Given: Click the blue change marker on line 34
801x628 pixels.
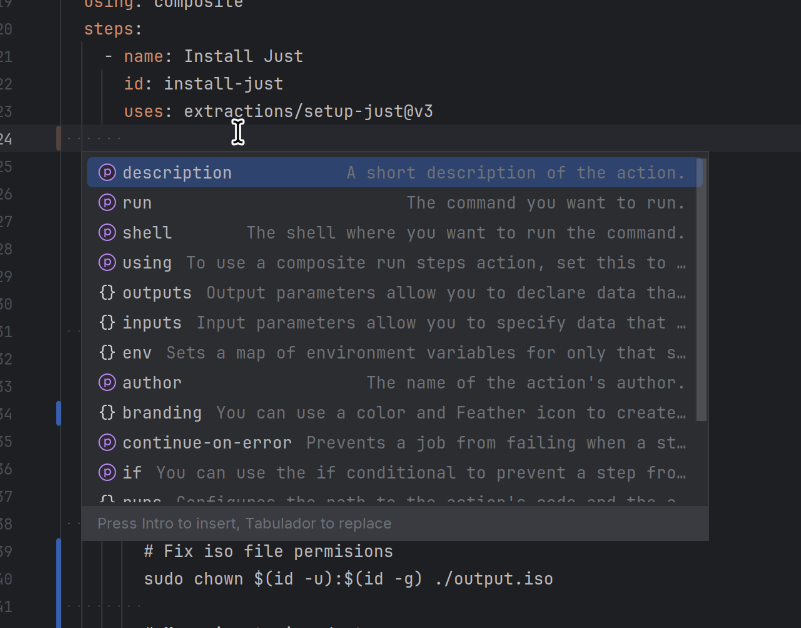Looking at the screenshot, I should 58,413.
